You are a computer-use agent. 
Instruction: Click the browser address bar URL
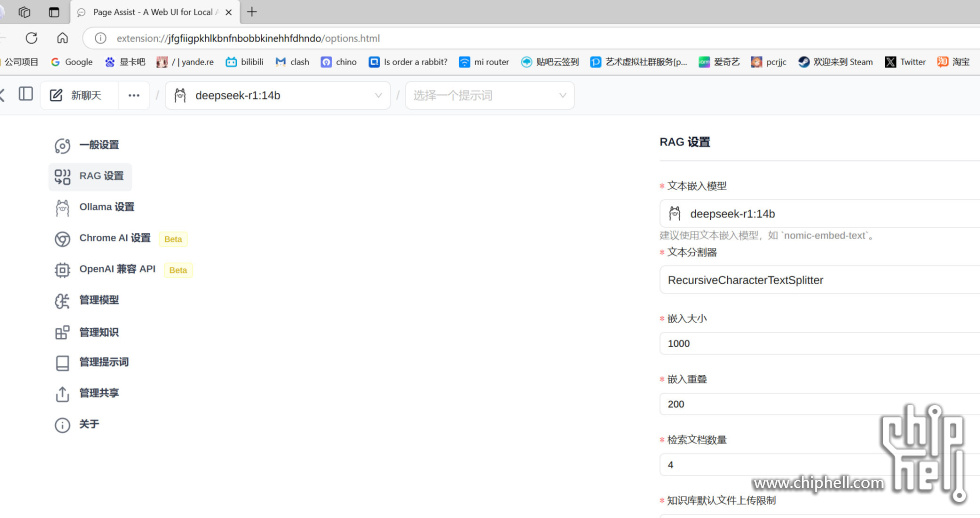[x=248, y=38]
